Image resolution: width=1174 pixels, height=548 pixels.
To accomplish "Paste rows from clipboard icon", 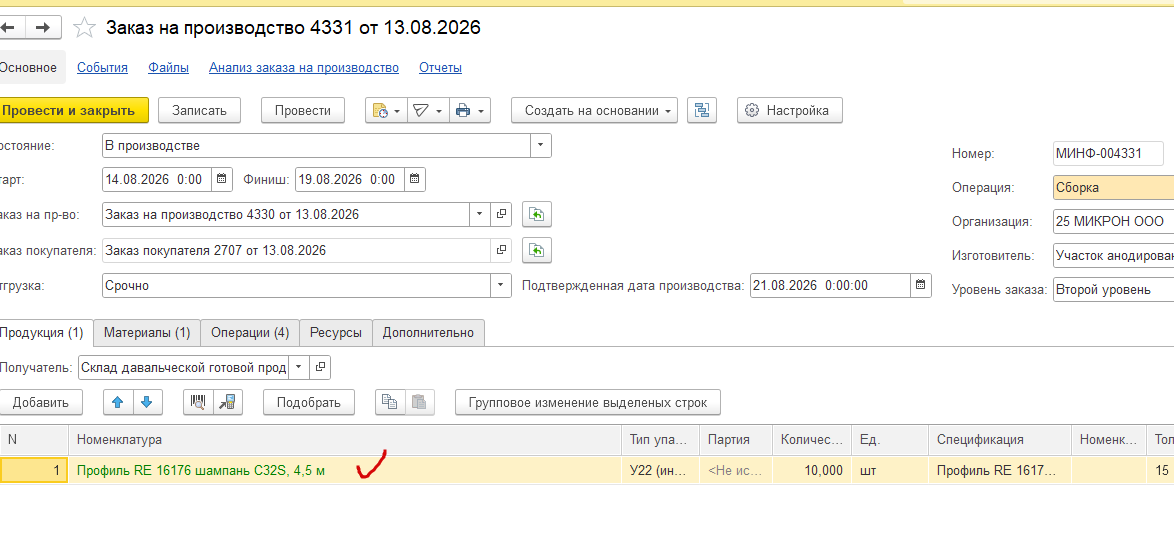I will pyautogui.click(x=420, y=402).
